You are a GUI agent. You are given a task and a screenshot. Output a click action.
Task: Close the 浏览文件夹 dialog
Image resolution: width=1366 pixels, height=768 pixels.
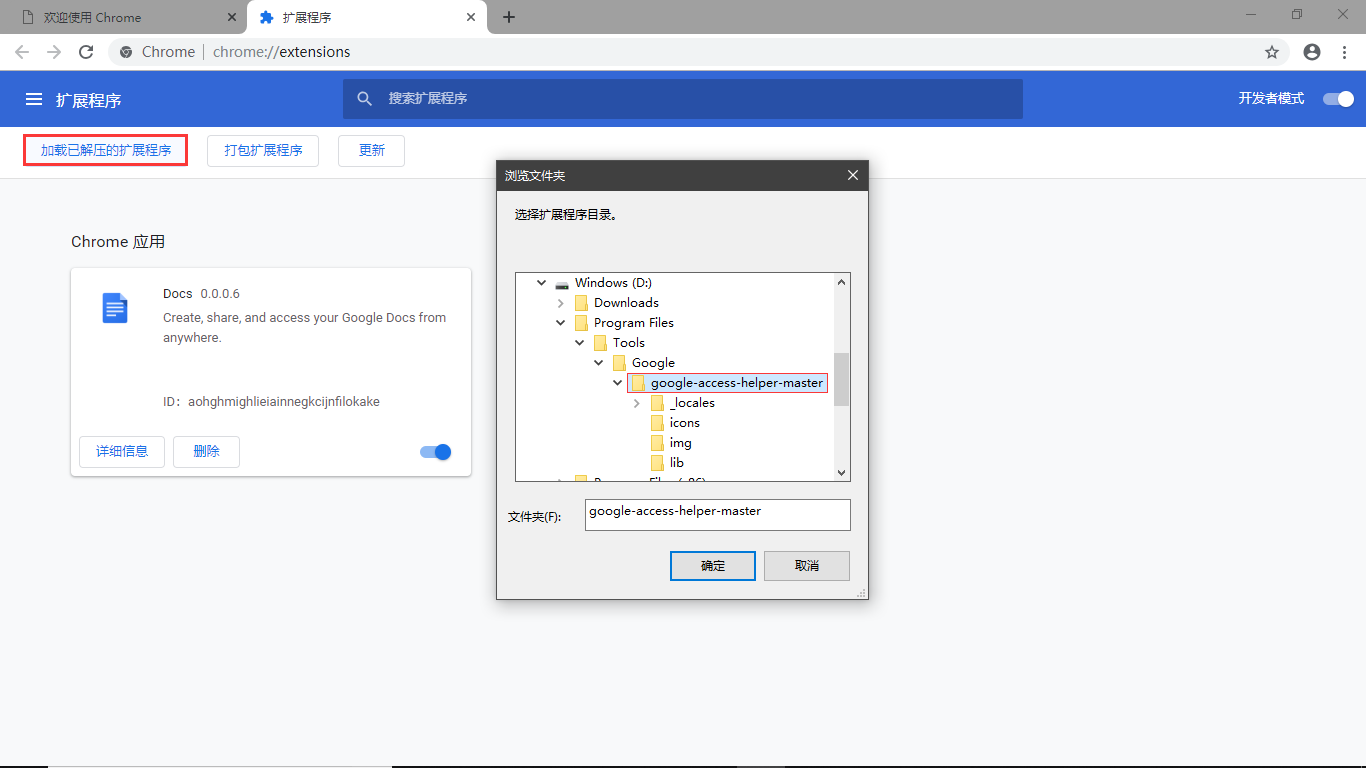(x=853, y=175)
